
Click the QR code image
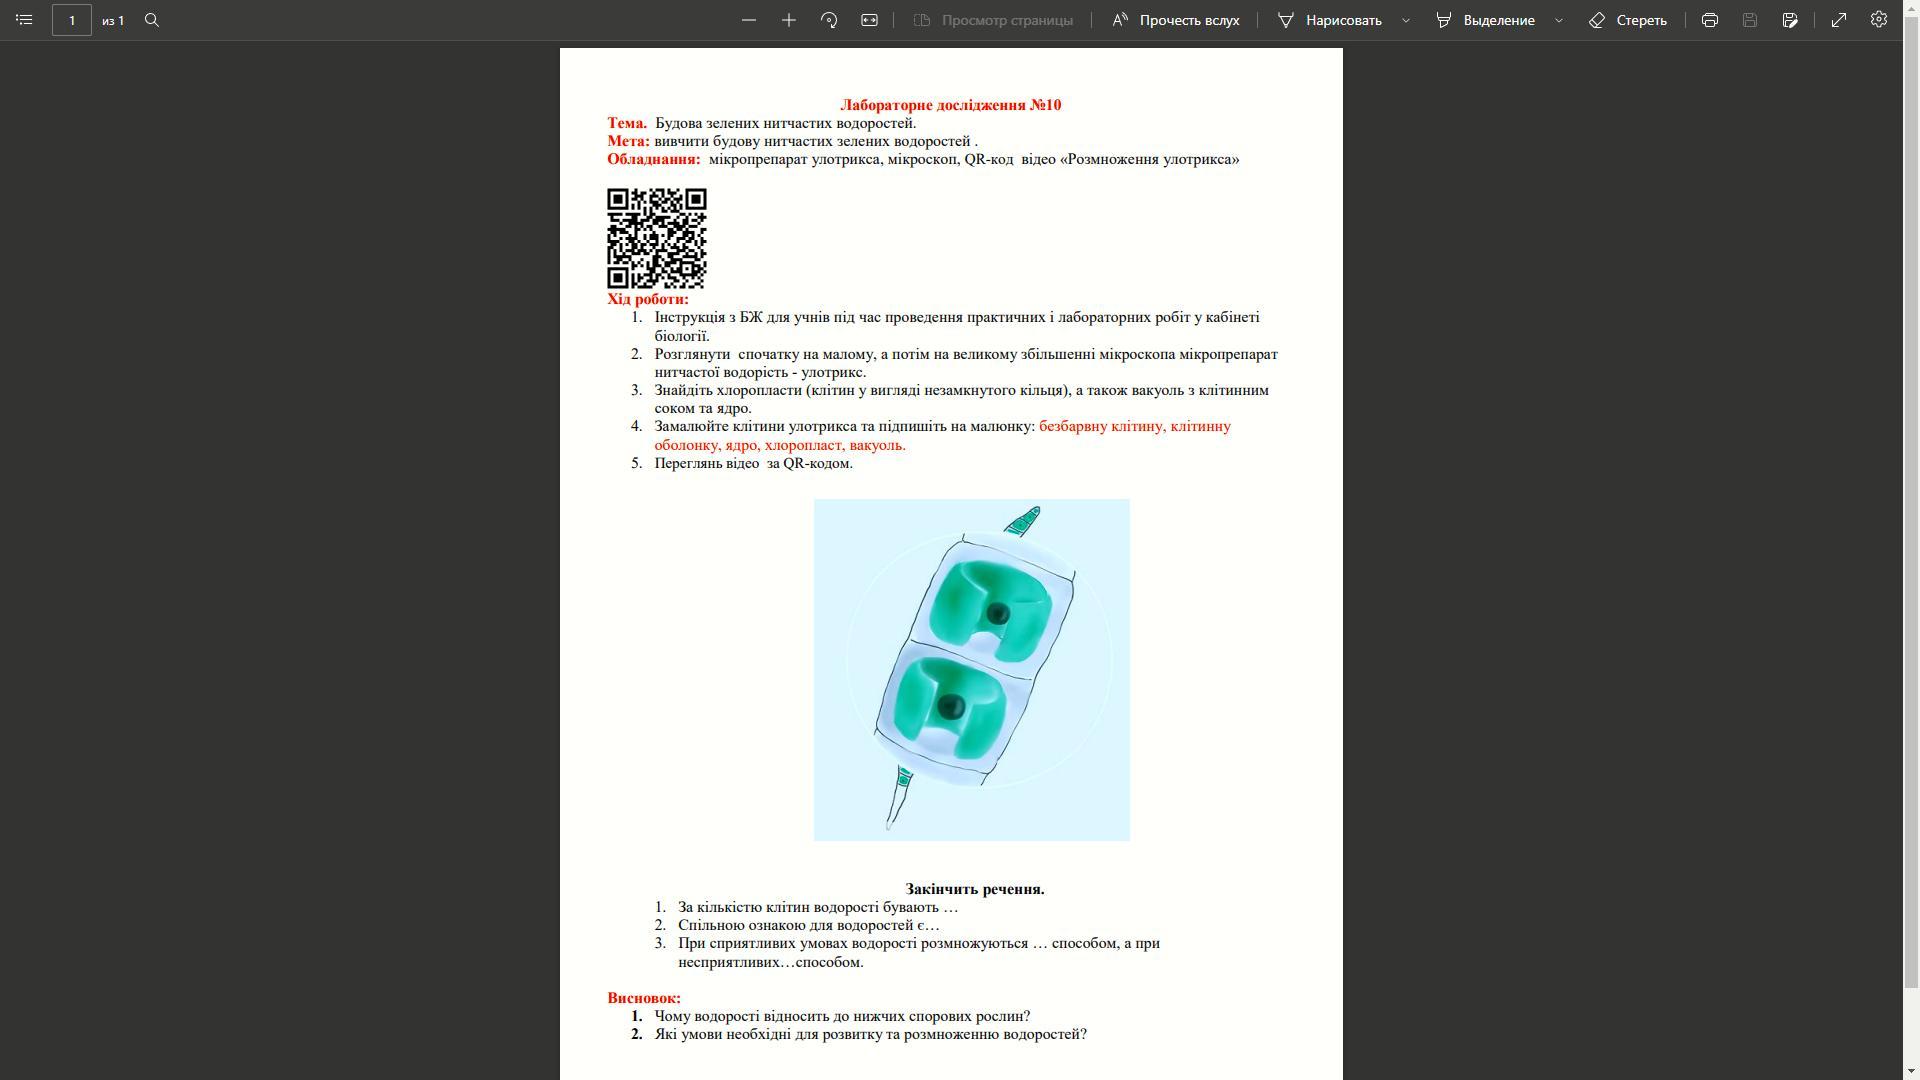(x=656, y=238)
